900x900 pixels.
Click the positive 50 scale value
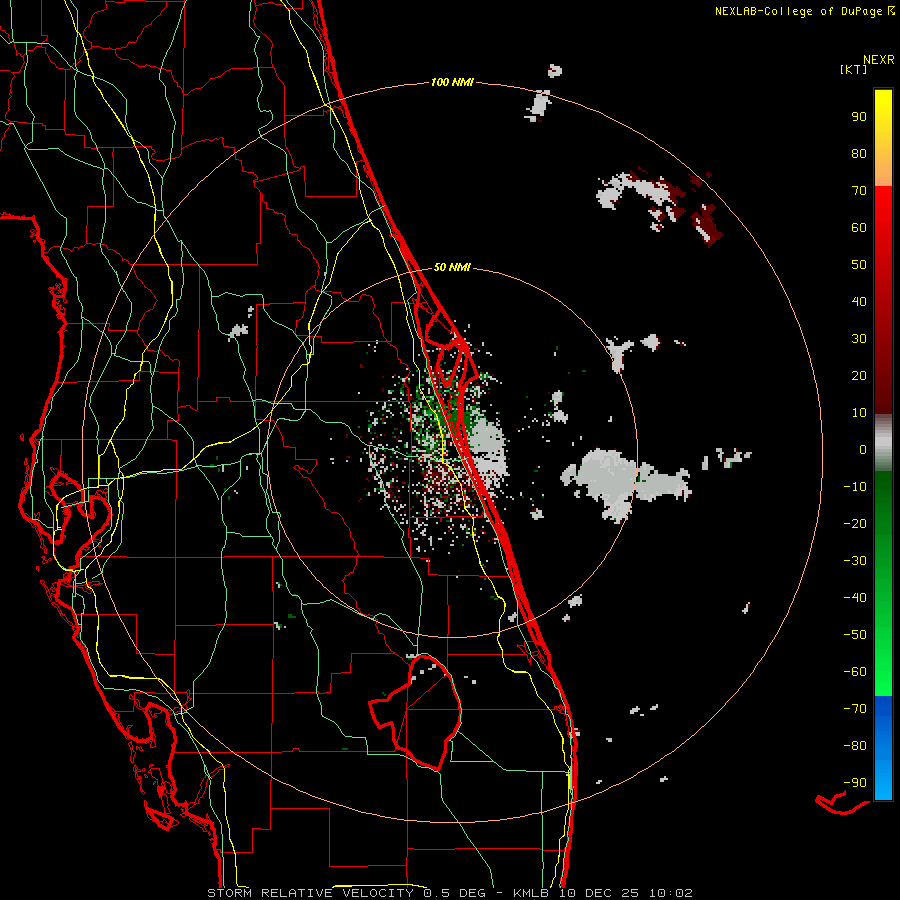pos(859,265)
